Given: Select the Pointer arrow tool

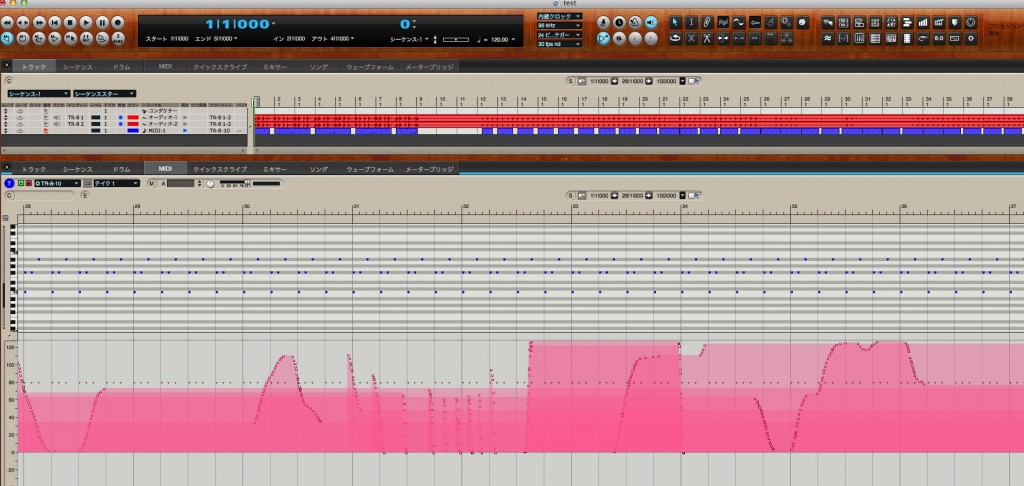Looking at the screenshot, I should point(676,22).
